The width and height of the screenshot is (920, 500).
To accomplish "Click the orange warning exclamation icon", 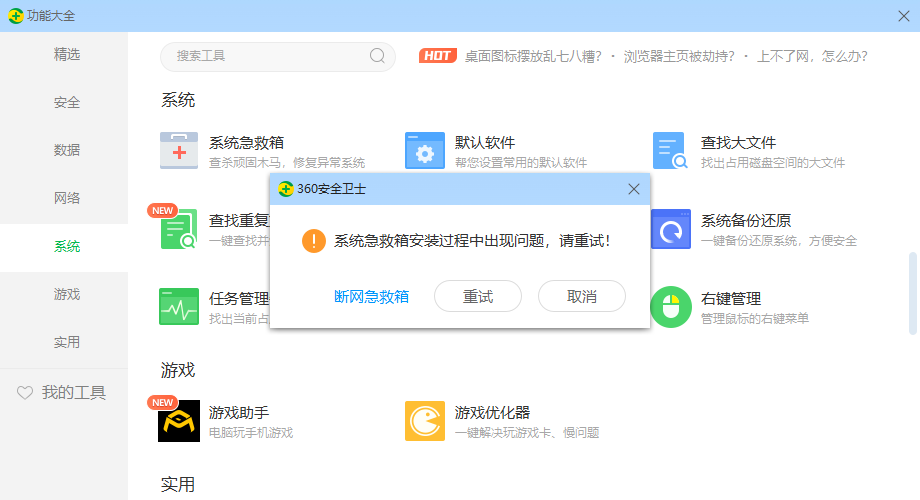I will coord(314,241).
